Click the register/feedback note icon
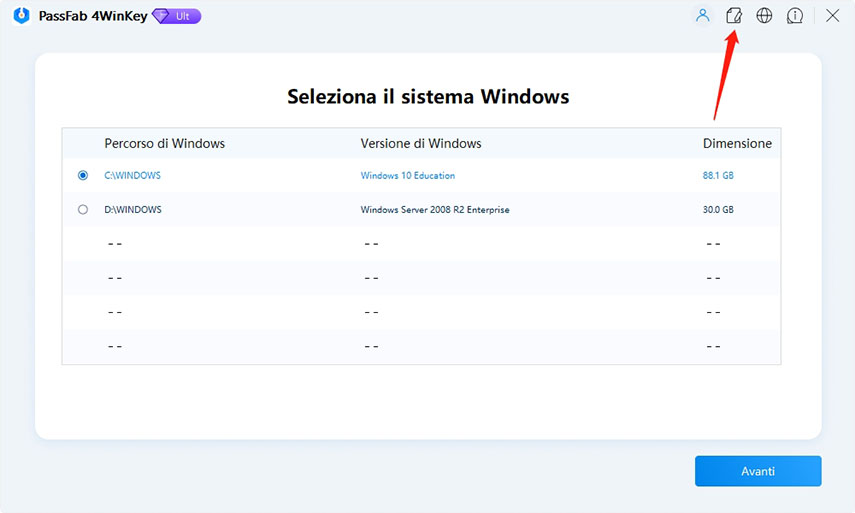The image size is (855, 513). tap(733, 16)
